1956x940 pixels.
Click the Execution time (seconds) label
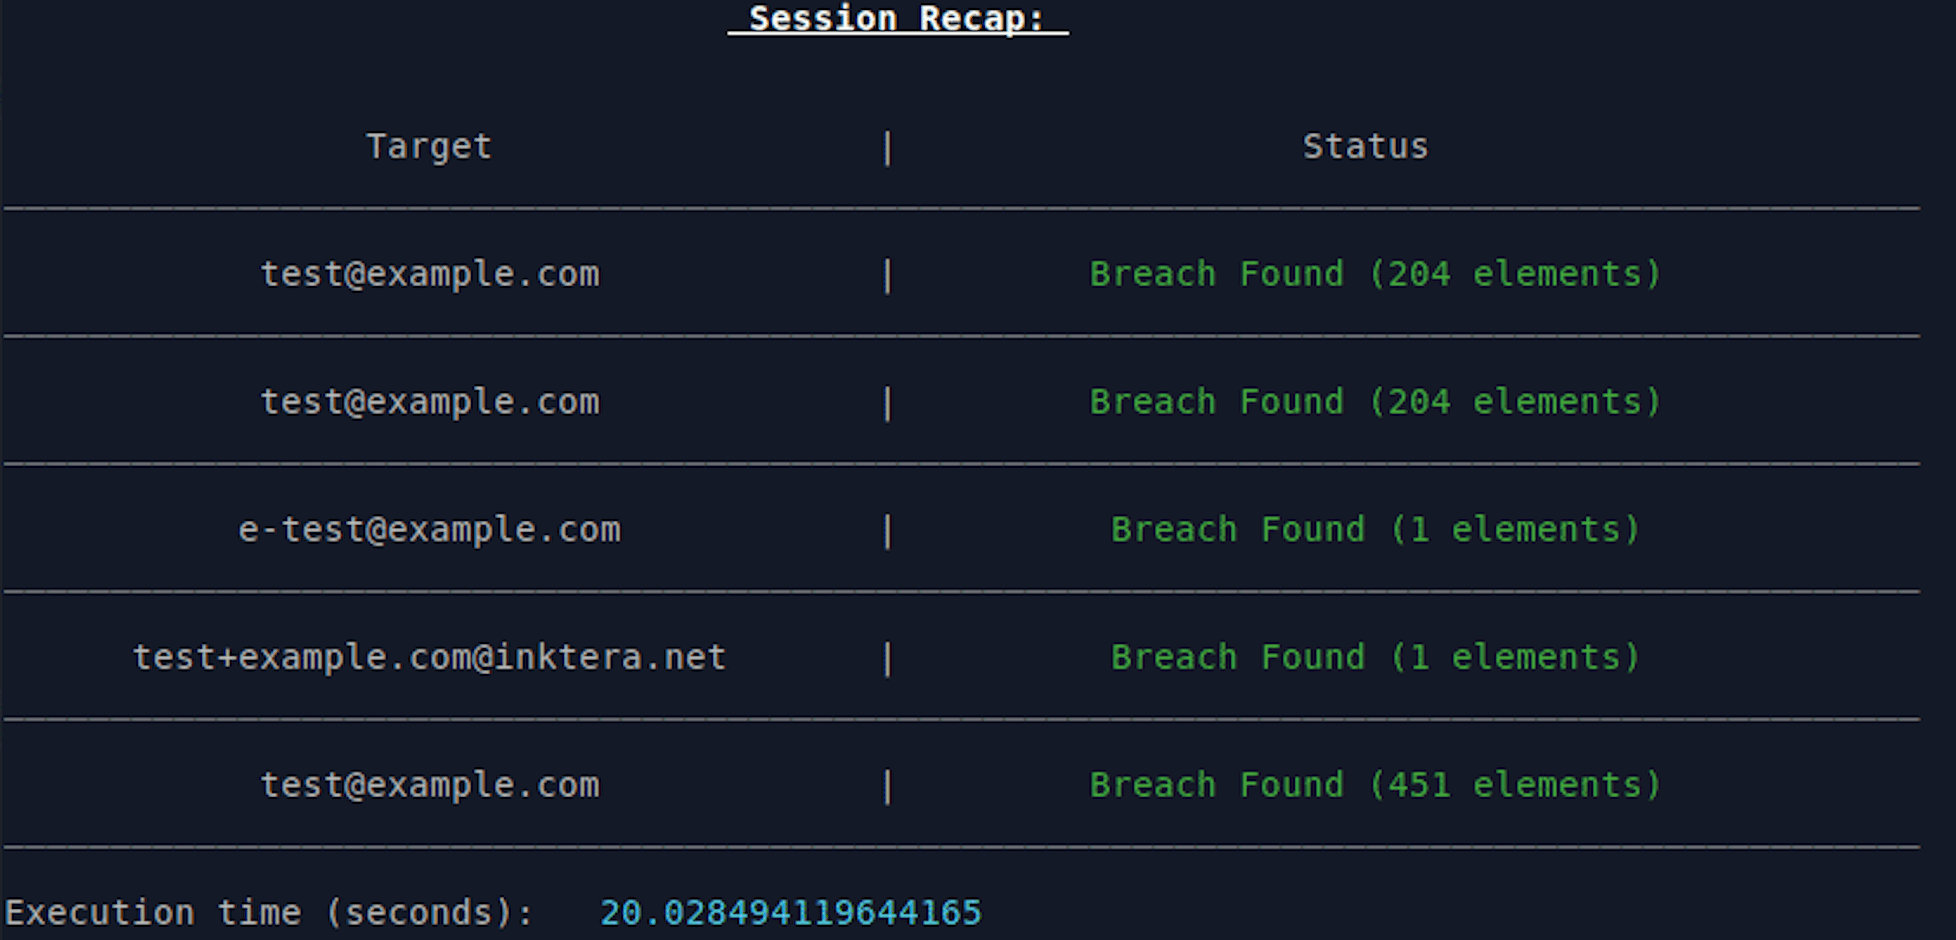coord(269,913)
